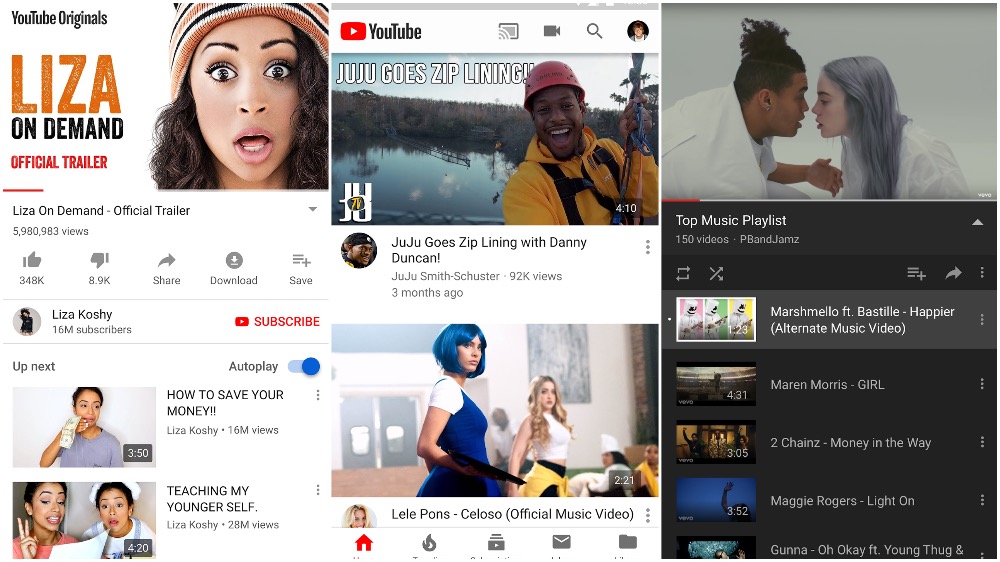Open options menu for JuJu zip lining video
Viewport: 1000px width, 562px height.
[647, 247]
